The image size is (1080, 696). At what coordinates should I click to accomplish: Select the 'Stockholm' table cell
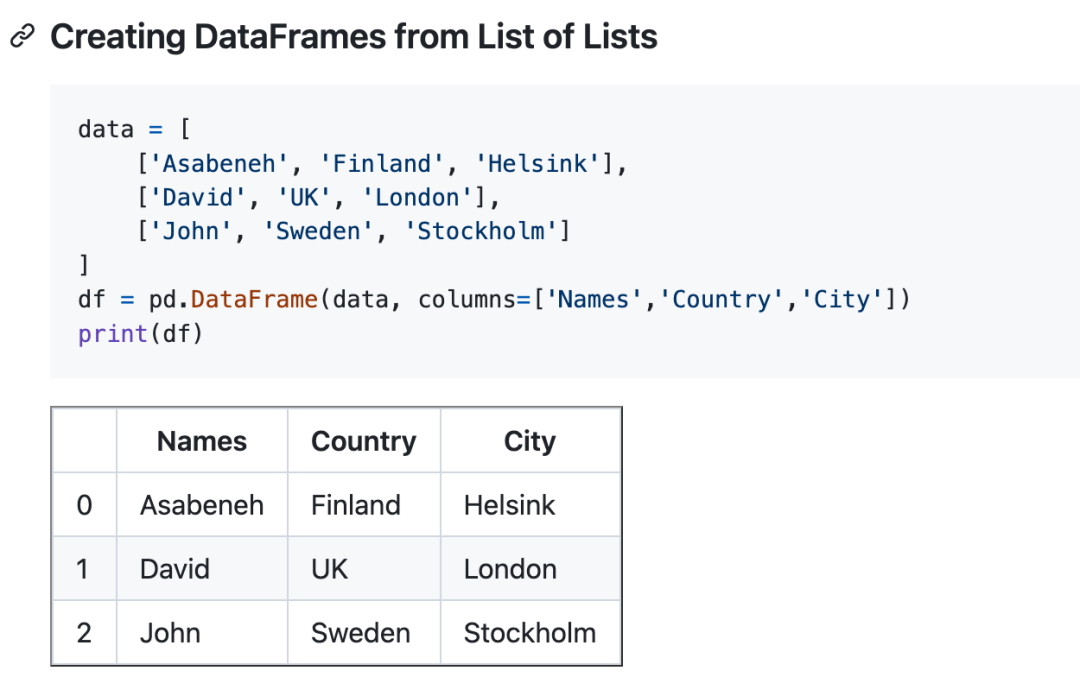pyautogui.click(x=530, y=633)
